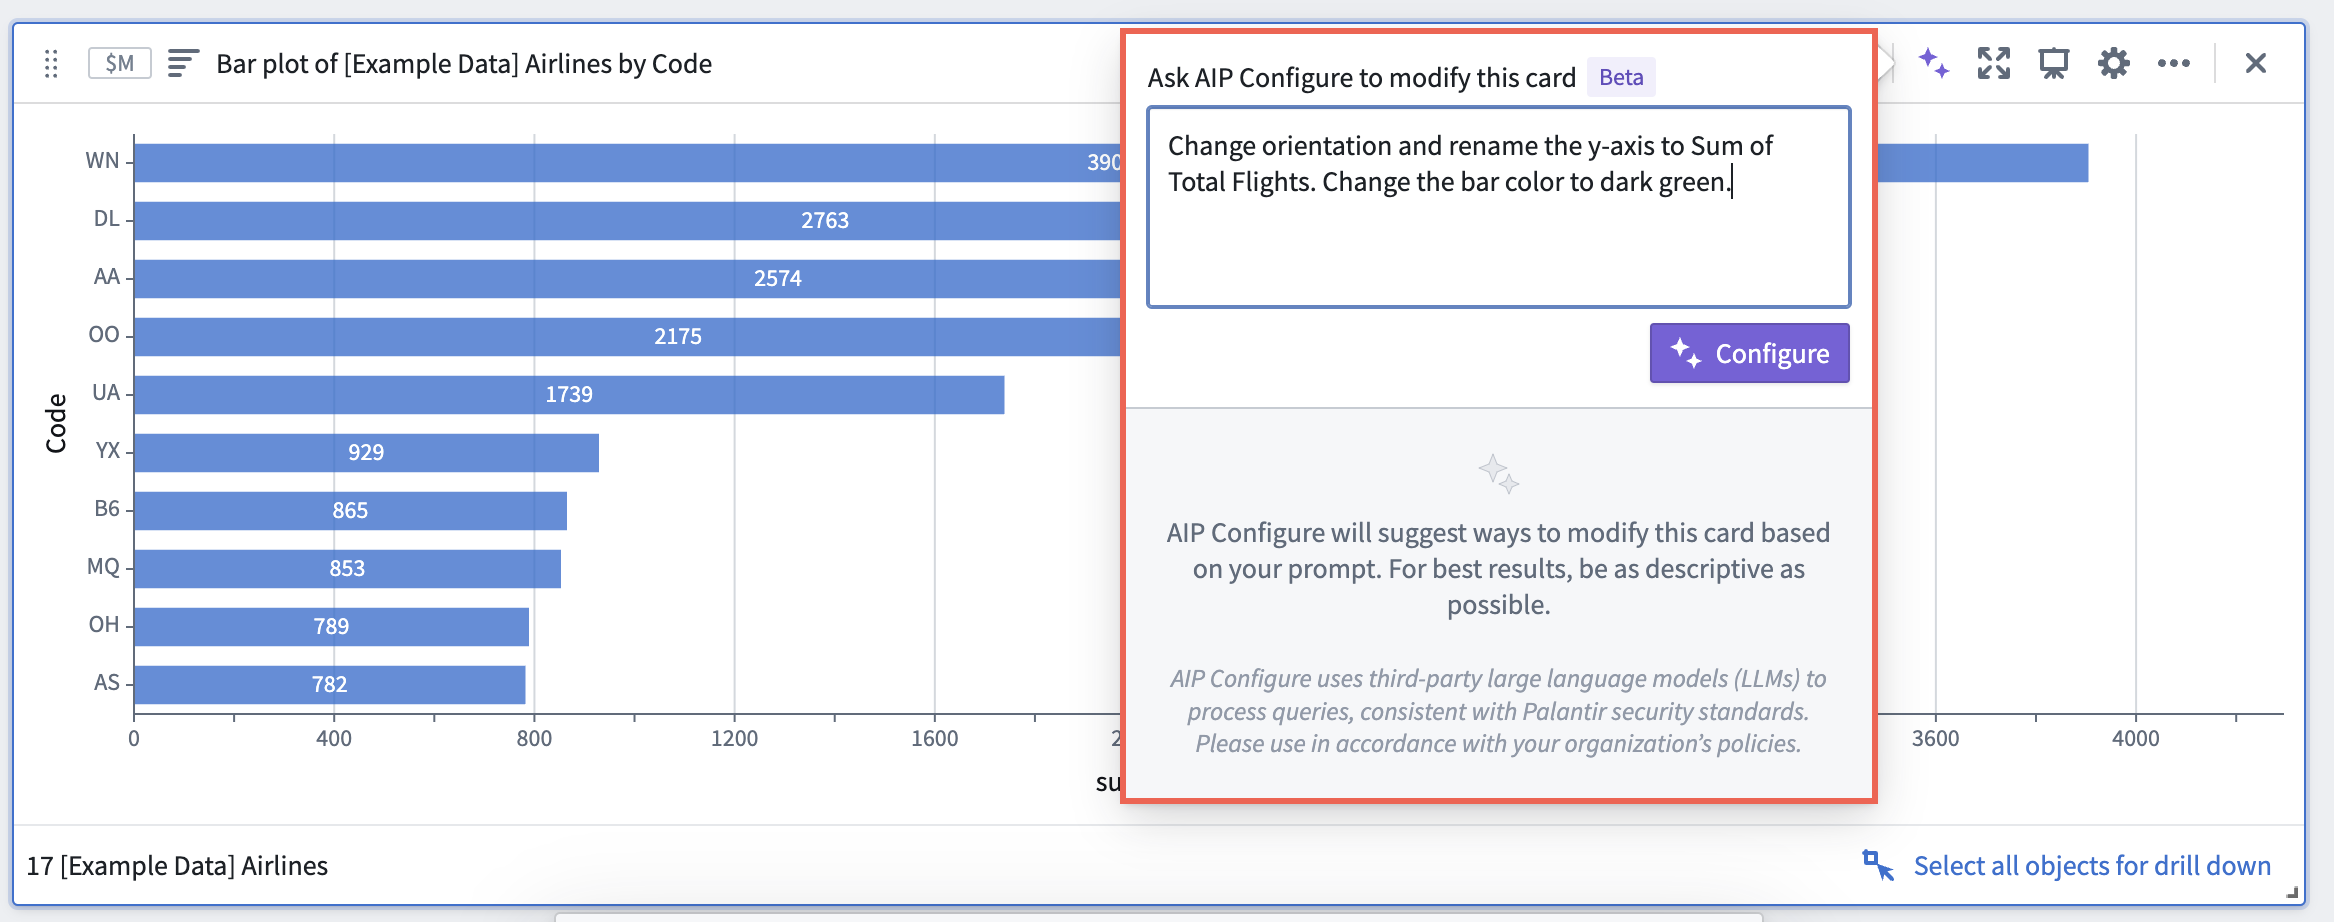Select all objects for drill down
Image resolution: width=2334 pixels, height=922 pixels.
pos(2092,865)
